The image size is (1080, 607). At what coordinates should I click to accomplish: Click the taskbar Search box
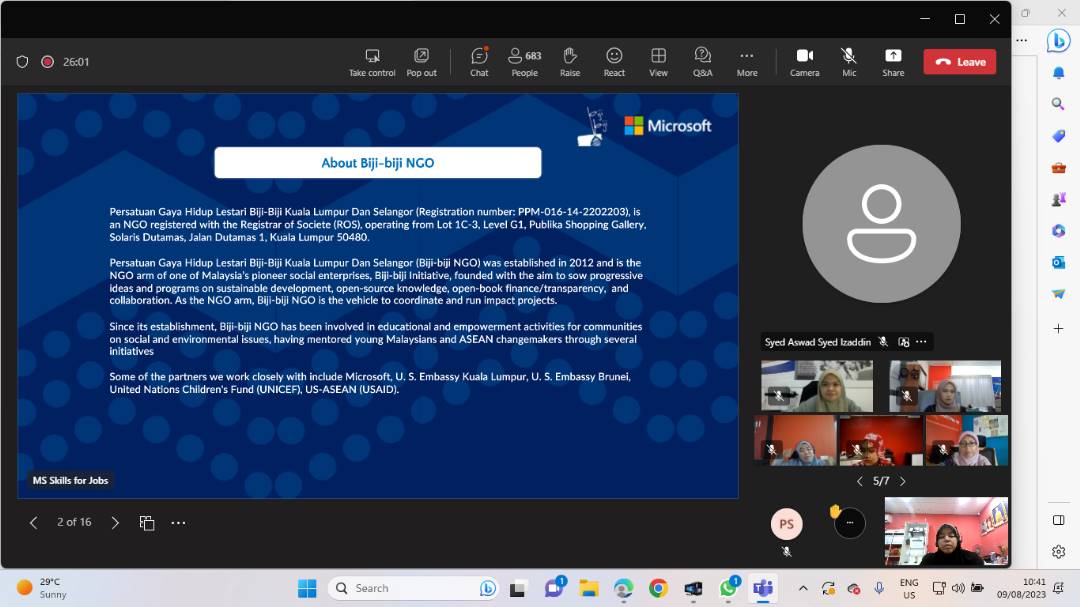[x=413, y=588]
